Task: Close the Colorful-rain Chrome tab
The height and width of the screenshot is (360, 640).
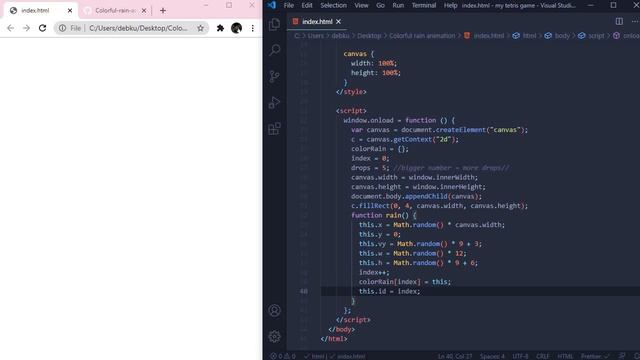Action: click(x=144, y=11)
